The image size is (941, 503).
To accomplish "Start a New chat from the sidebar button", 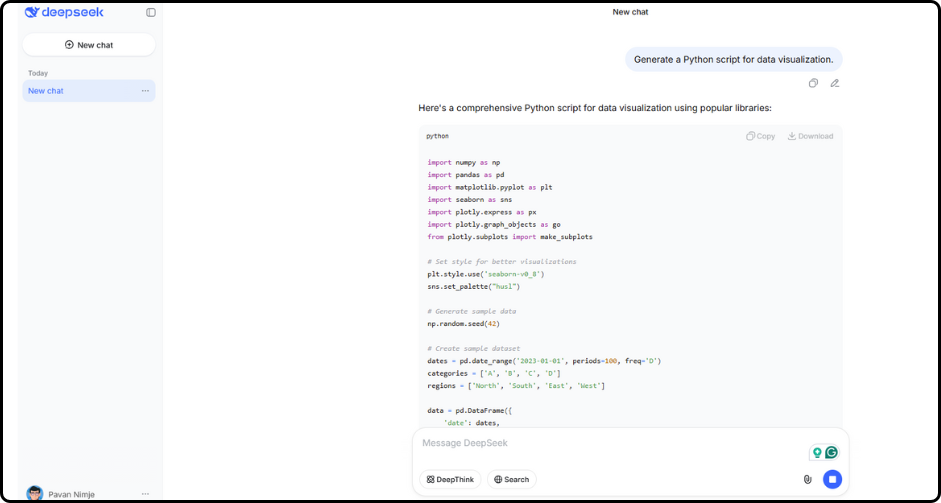I will [x=89, y=45].
